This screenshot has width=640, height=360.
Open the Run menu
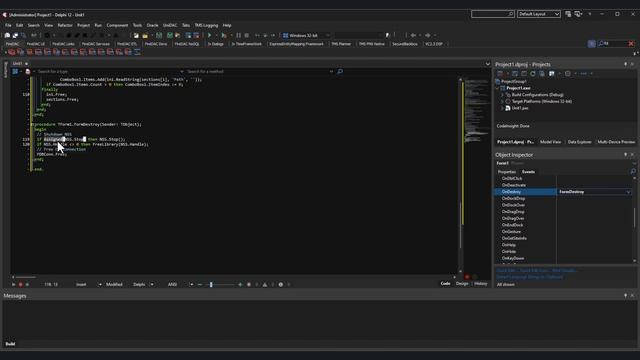pos(98,25)
